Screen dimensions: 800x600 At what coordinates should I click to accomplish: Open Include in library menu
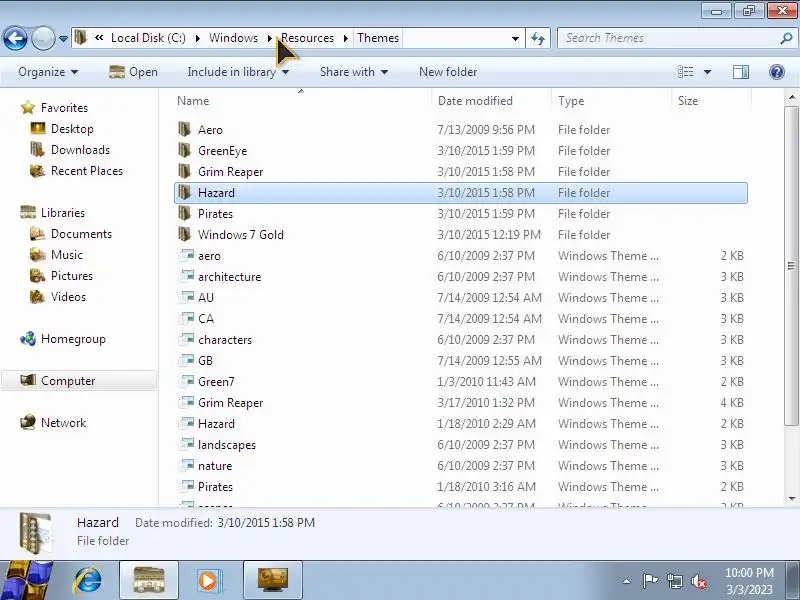(x=238, y=72)
